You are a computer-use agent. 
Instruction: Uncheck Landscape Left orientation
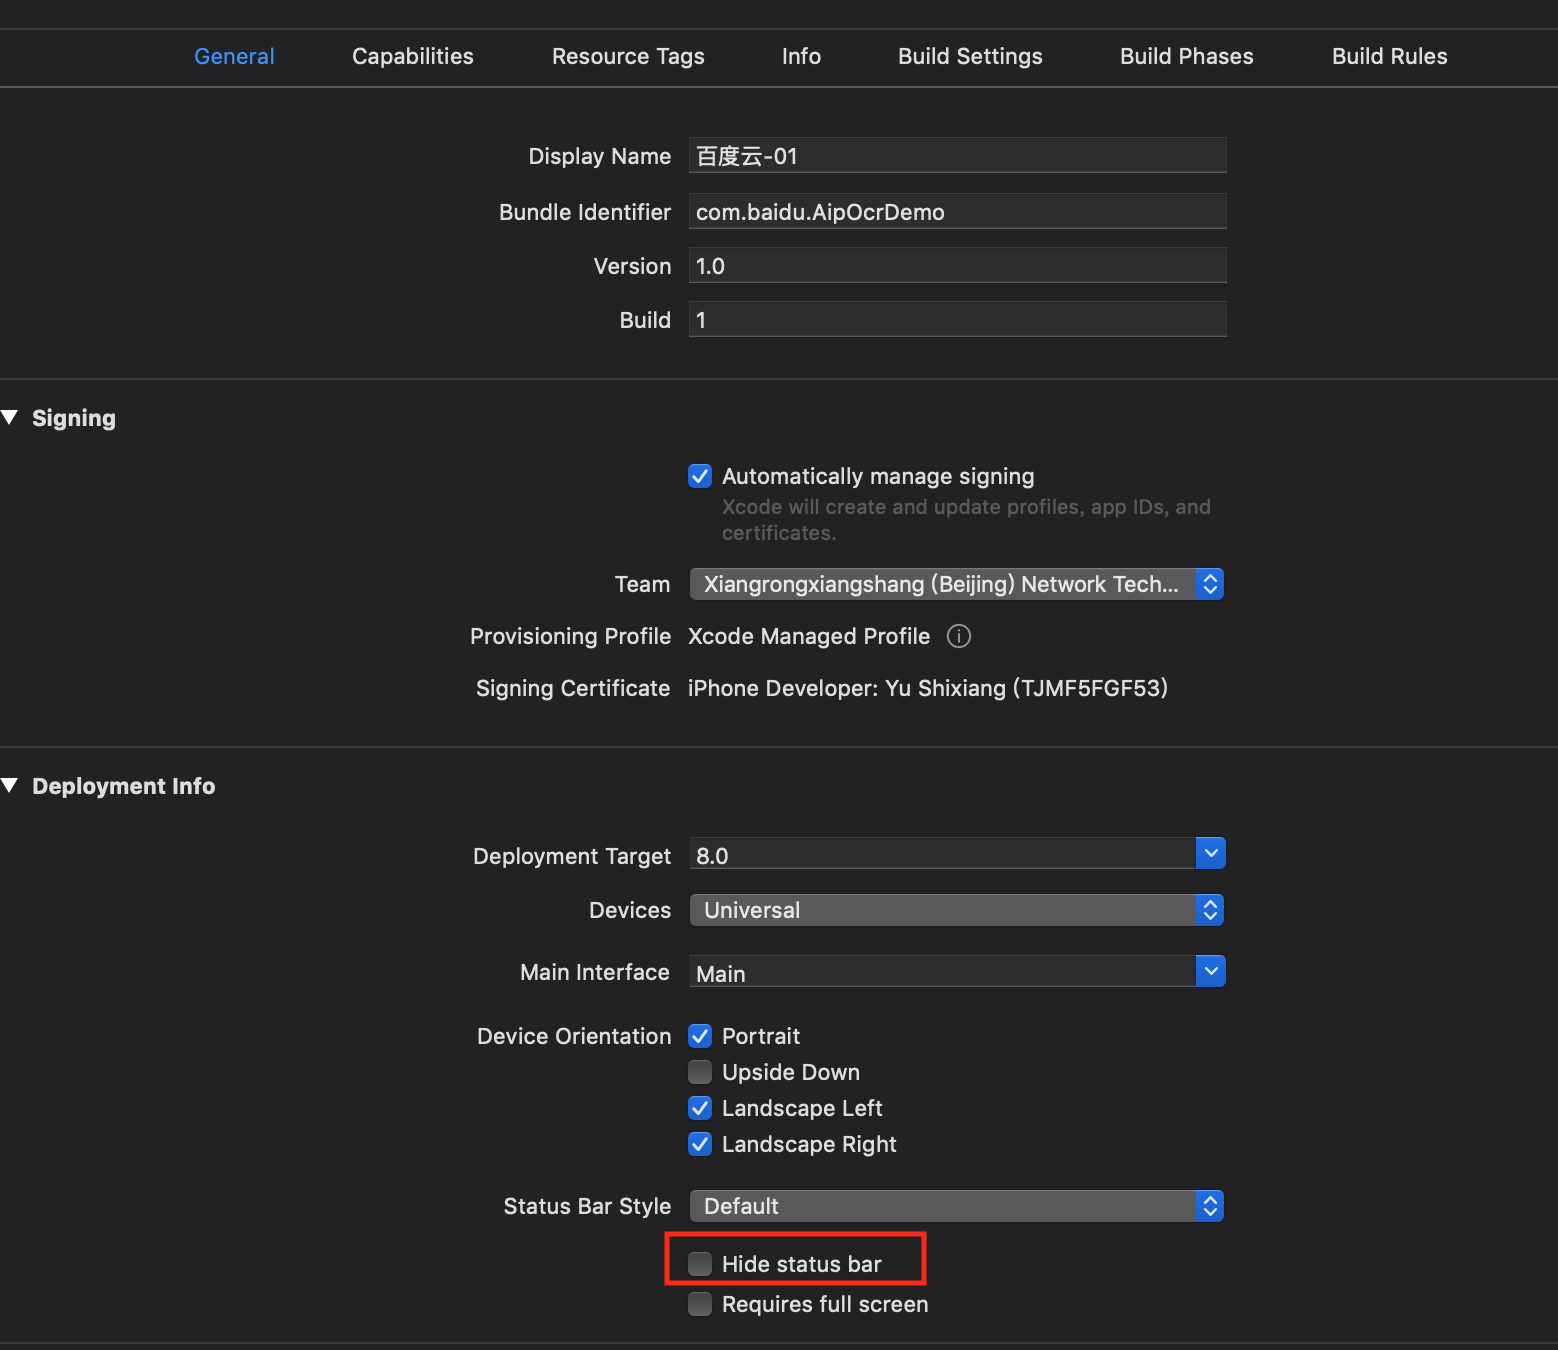[x=700, y=1108]
